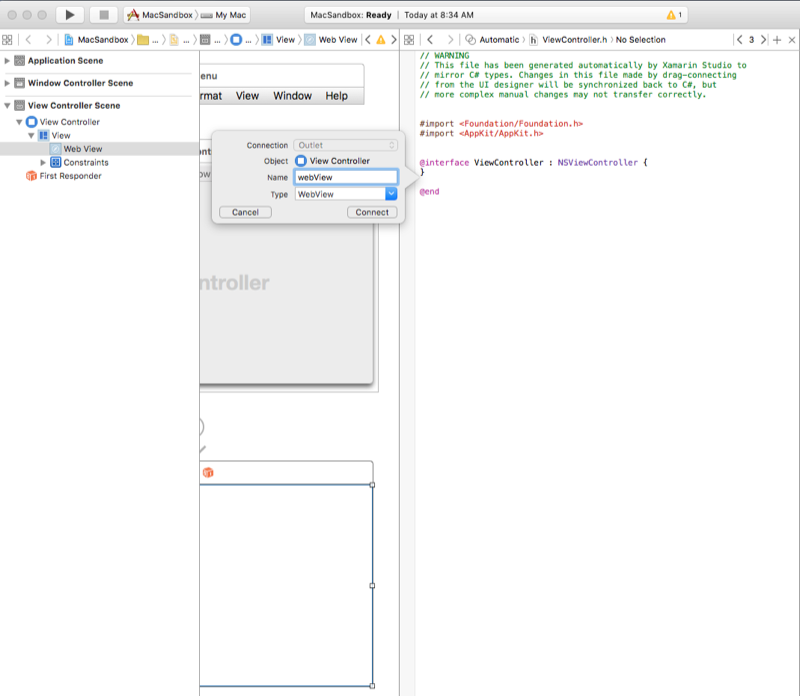Collapse the View Controller item in the outline
The height and width of the screenshot is (696, 800).
pos(19,122)
